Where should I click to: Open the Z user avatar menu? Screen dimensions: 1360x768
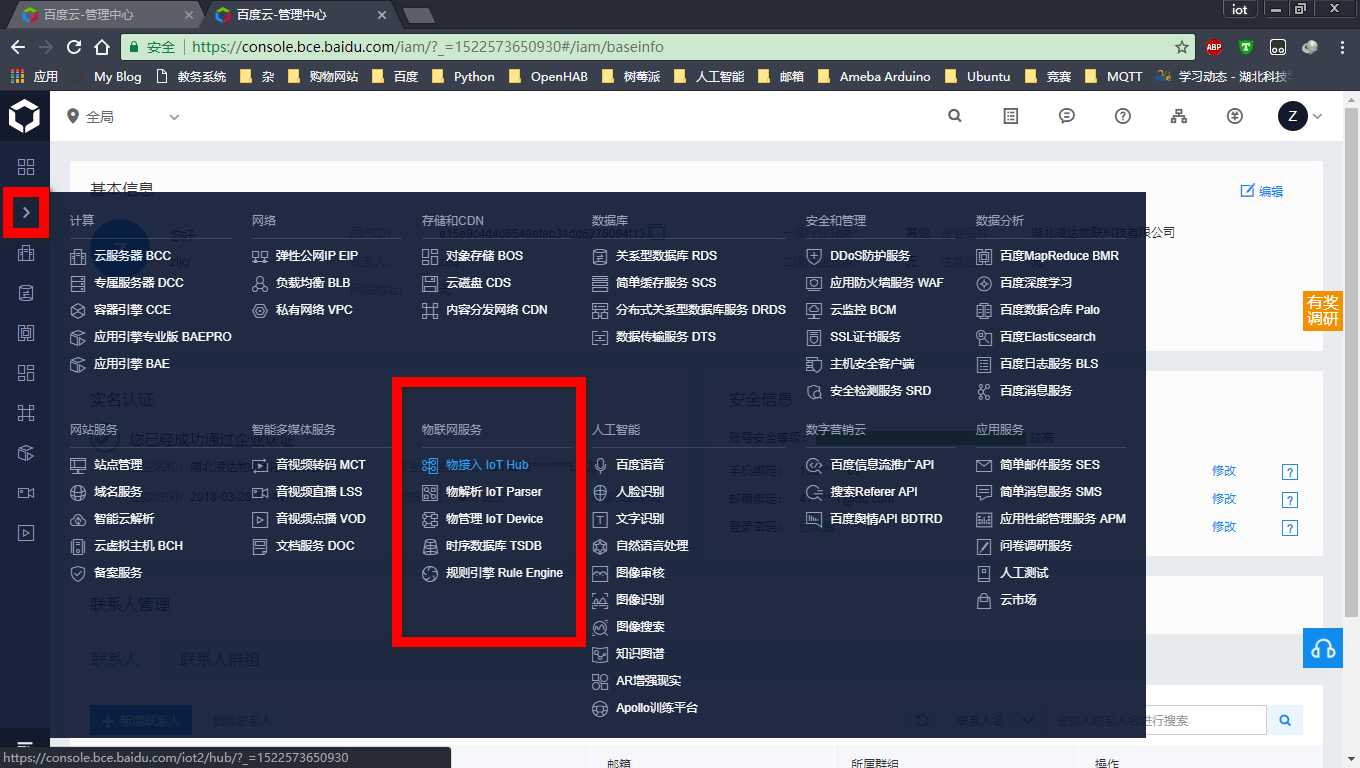[x=1300, y=116]
